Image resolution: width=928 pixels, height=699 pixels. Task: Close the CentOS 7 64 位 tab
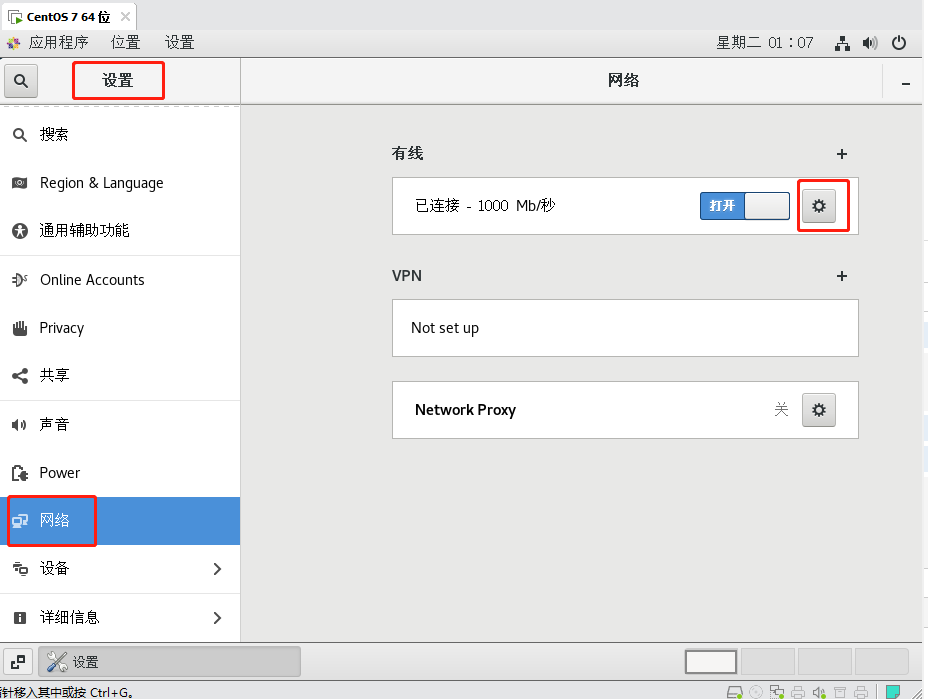(x=125, y=17)
